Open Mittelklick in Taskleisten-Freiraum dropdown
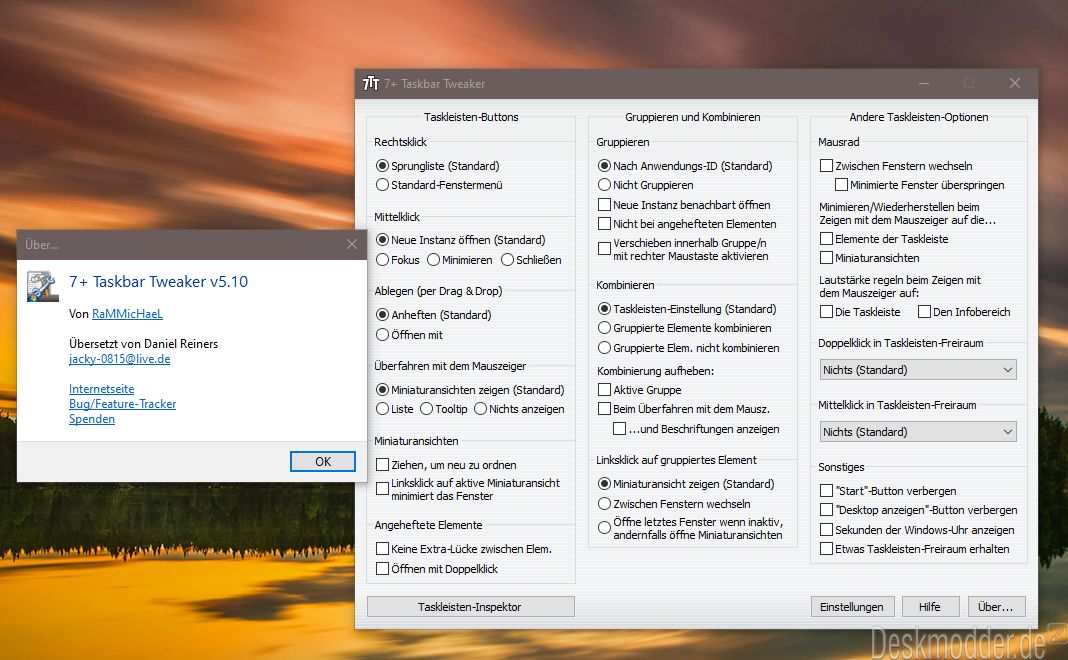 pos(918,432)
